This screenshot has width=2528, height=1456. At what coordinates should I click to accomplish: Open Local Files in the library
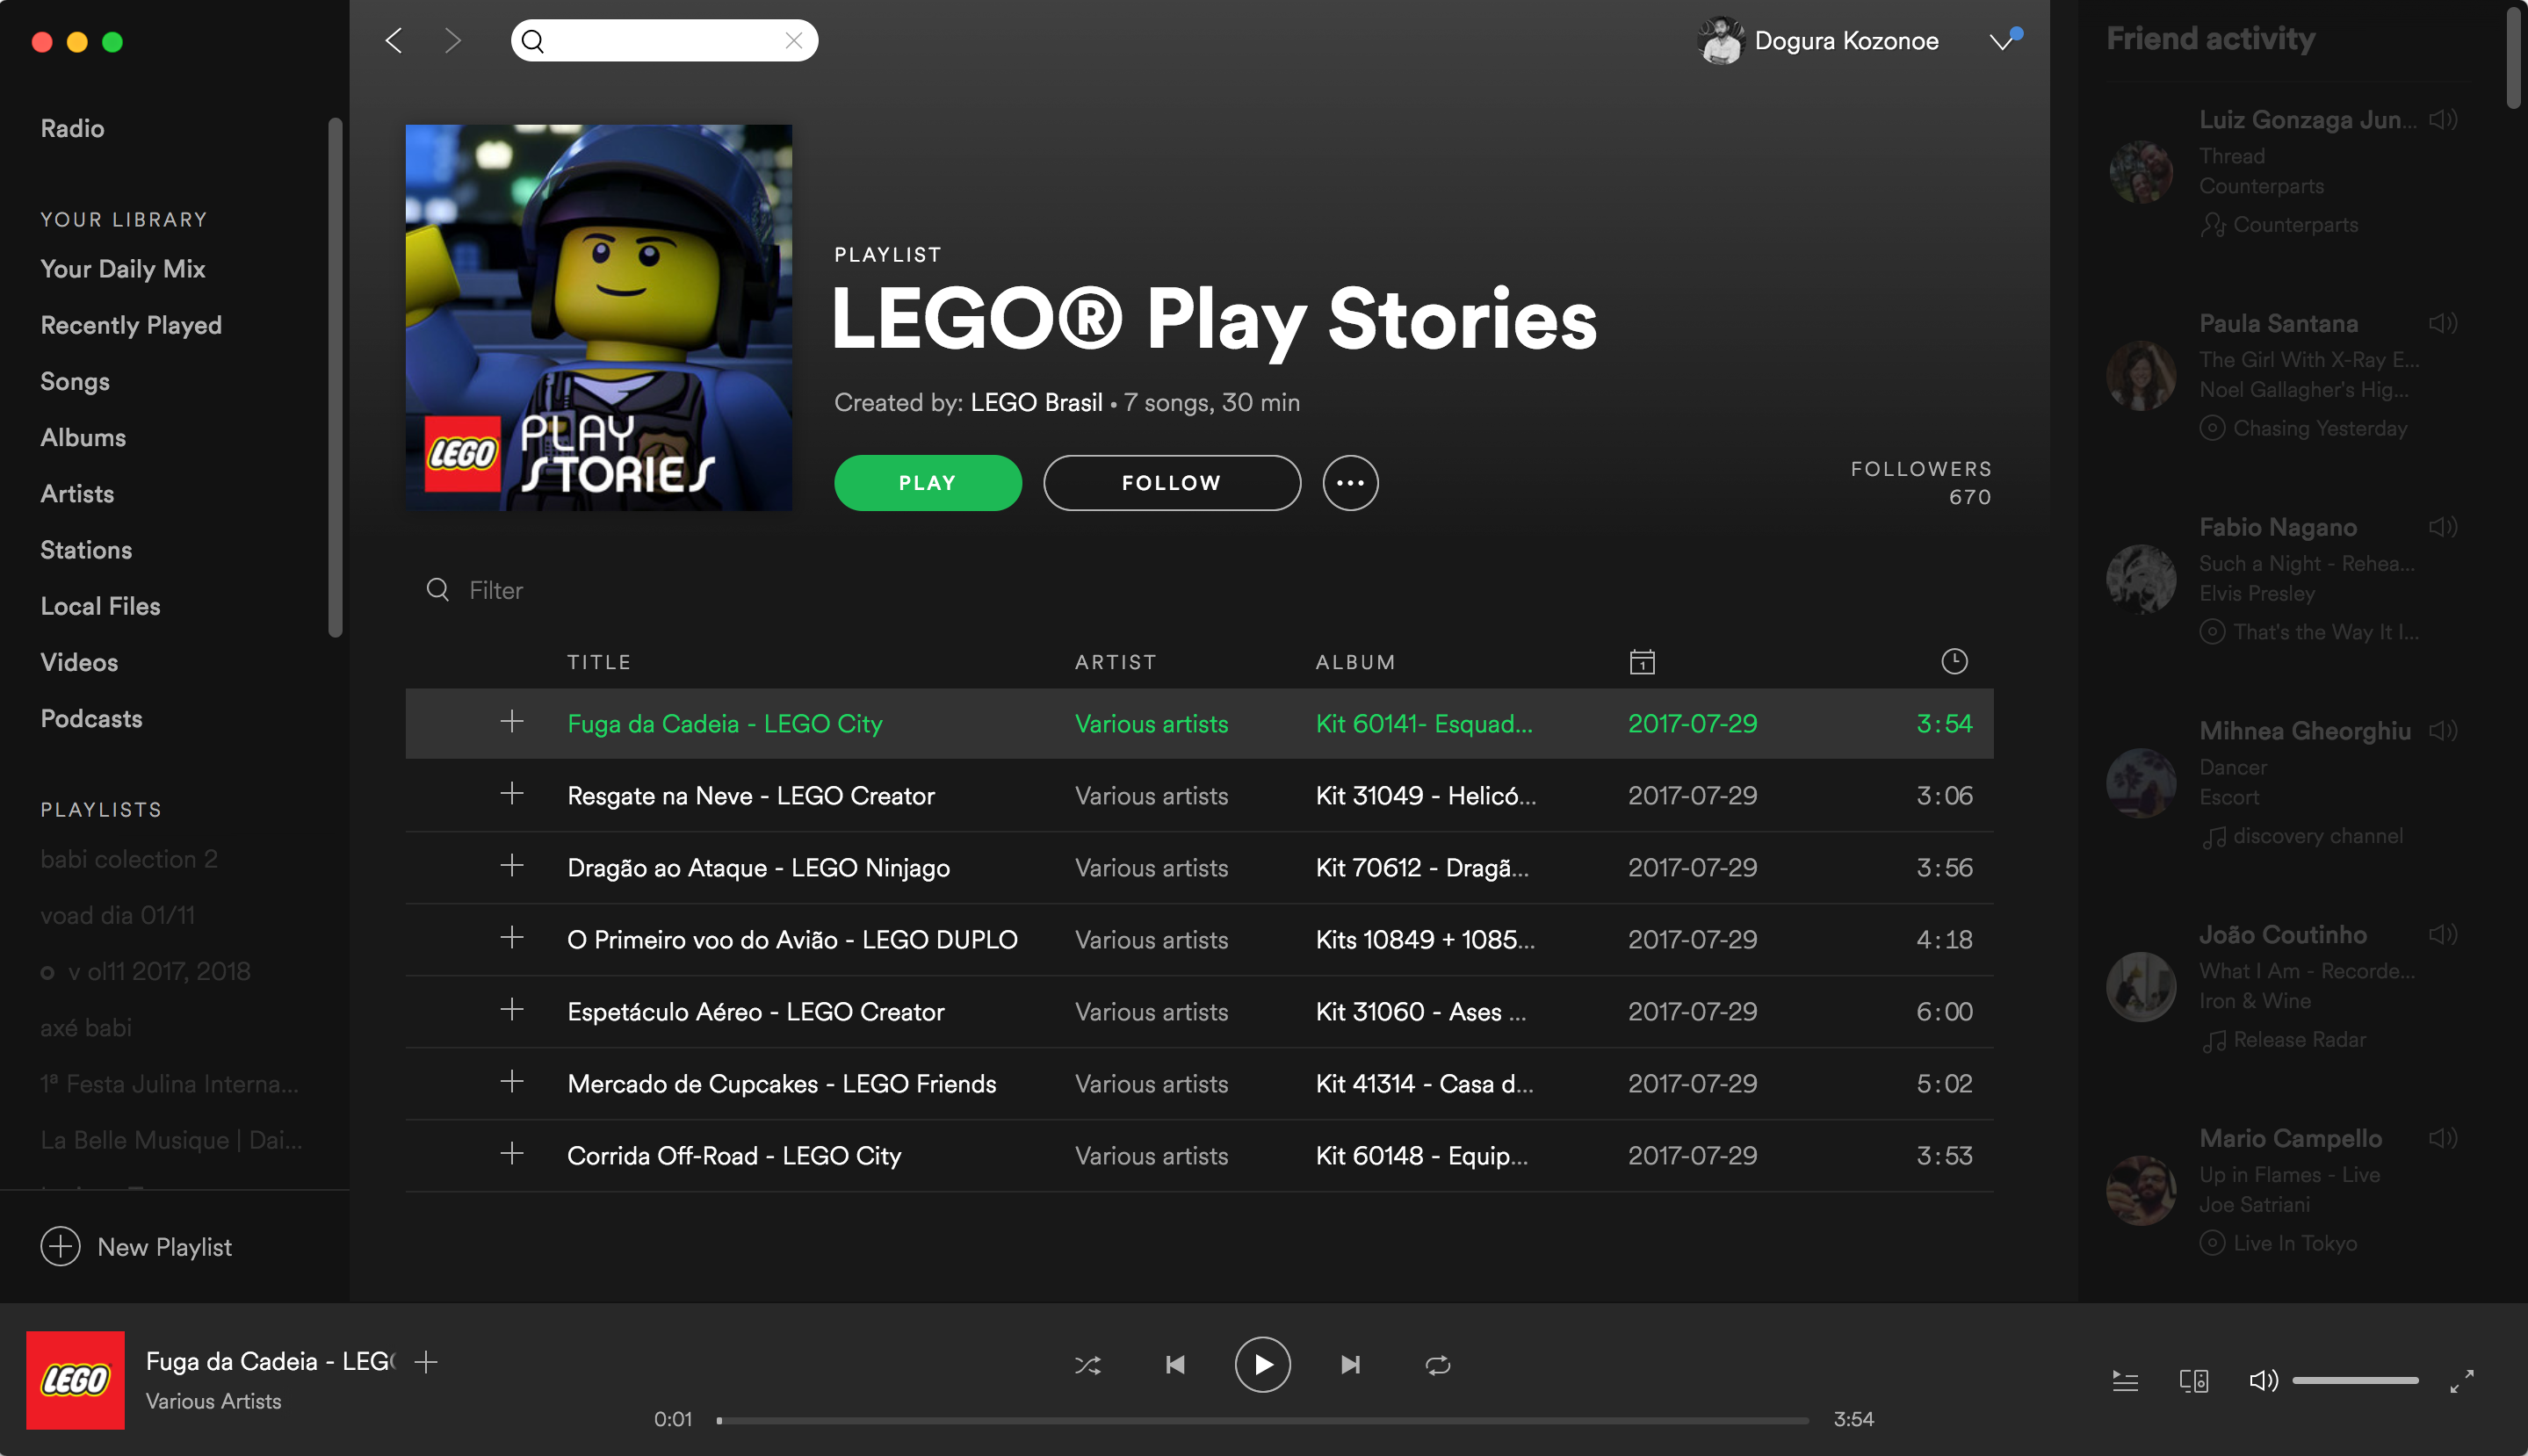(x=99, y=606)
